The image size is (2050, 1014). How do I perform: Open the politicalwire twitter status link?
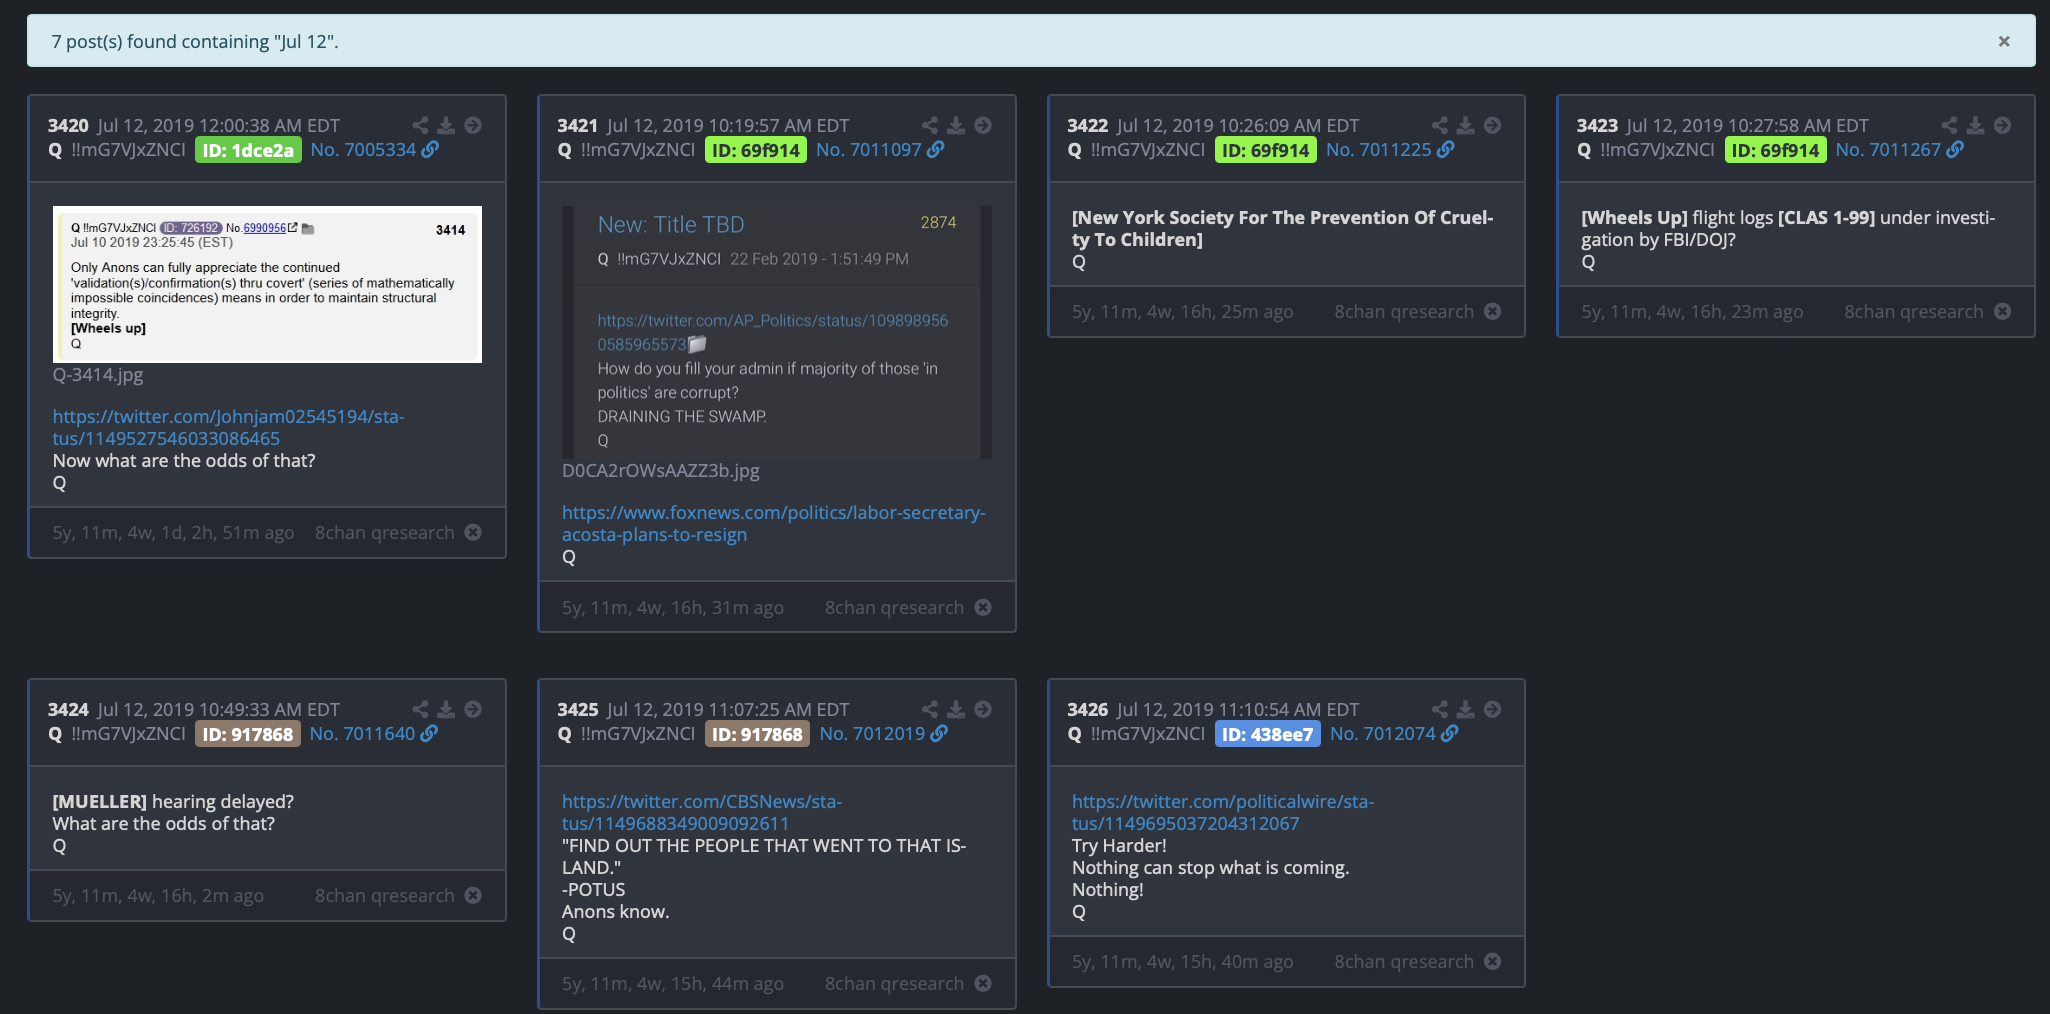[1222, 812]
